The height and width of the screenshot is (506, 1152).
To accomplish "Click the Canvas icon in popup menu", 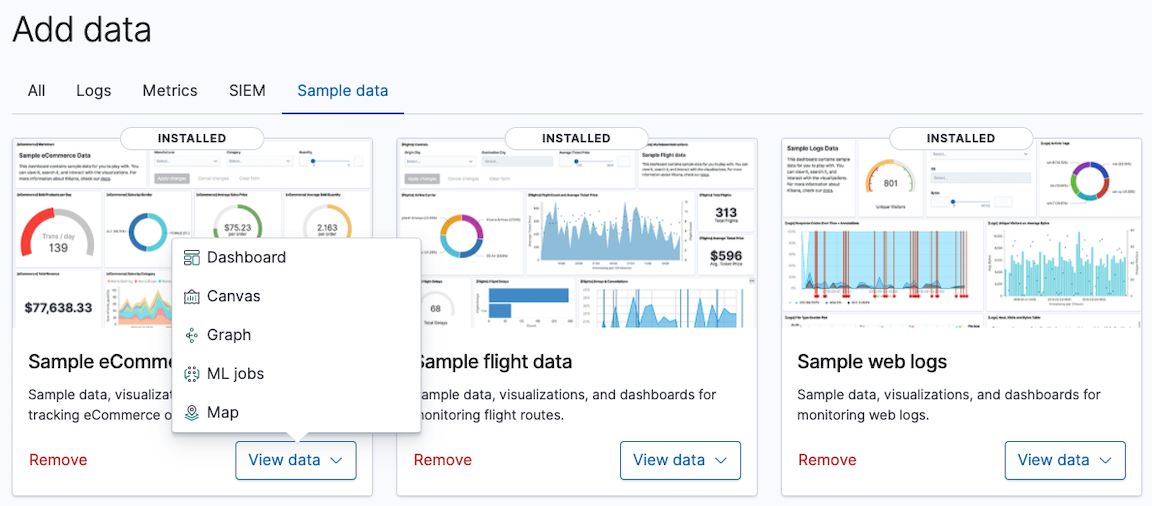I will 192,297.
